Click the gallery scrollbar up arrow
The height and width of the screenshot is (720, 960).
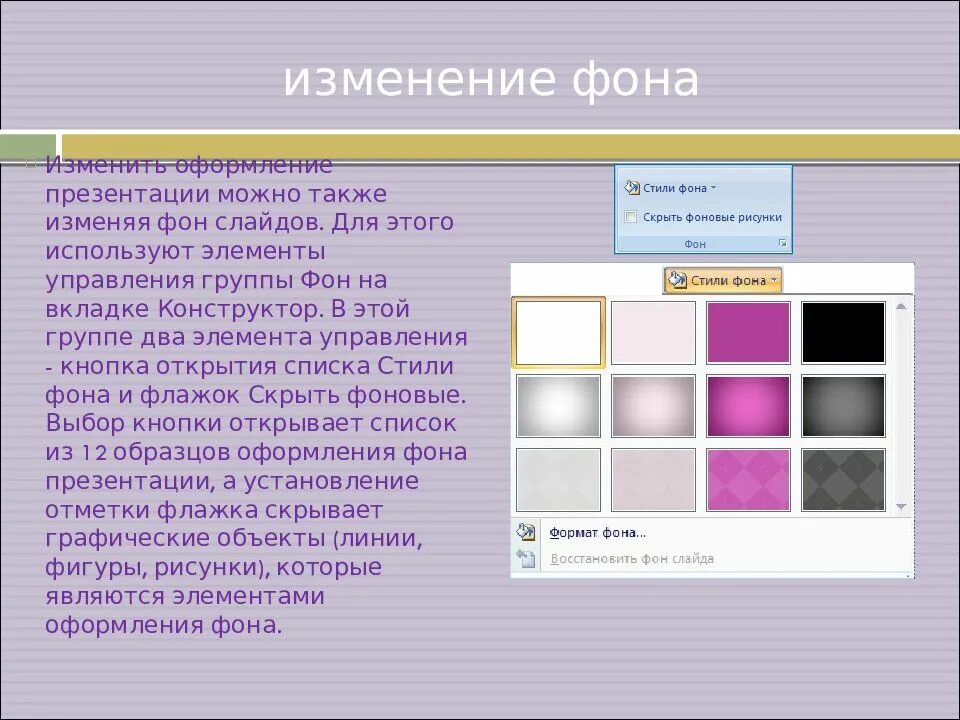click(x=901, y=306)
